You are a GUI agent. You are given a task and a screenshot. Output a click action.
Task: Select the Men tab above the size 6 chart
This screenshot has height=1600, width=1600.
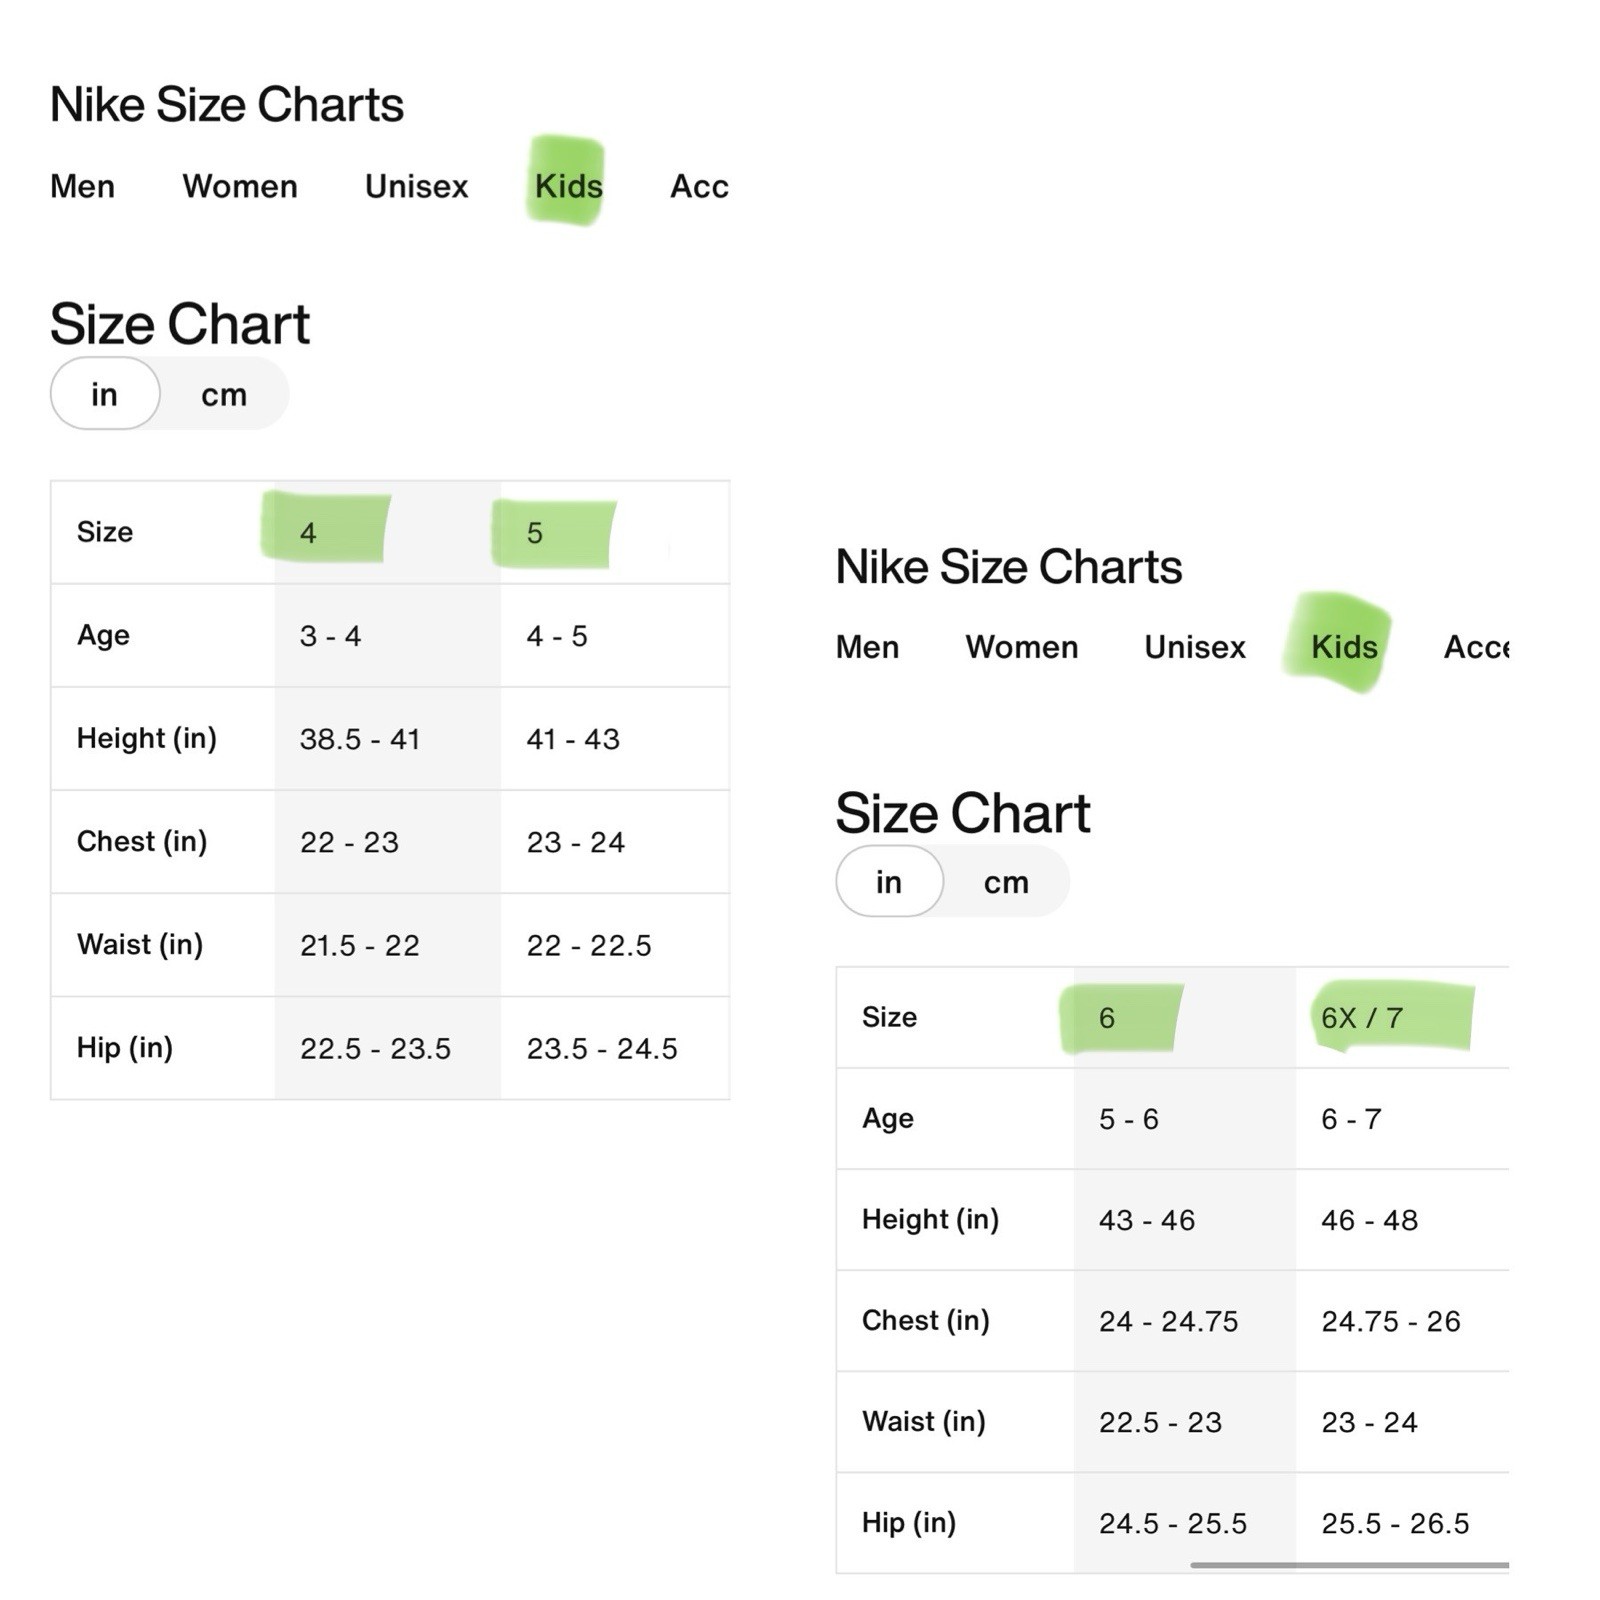coord(867,648)
